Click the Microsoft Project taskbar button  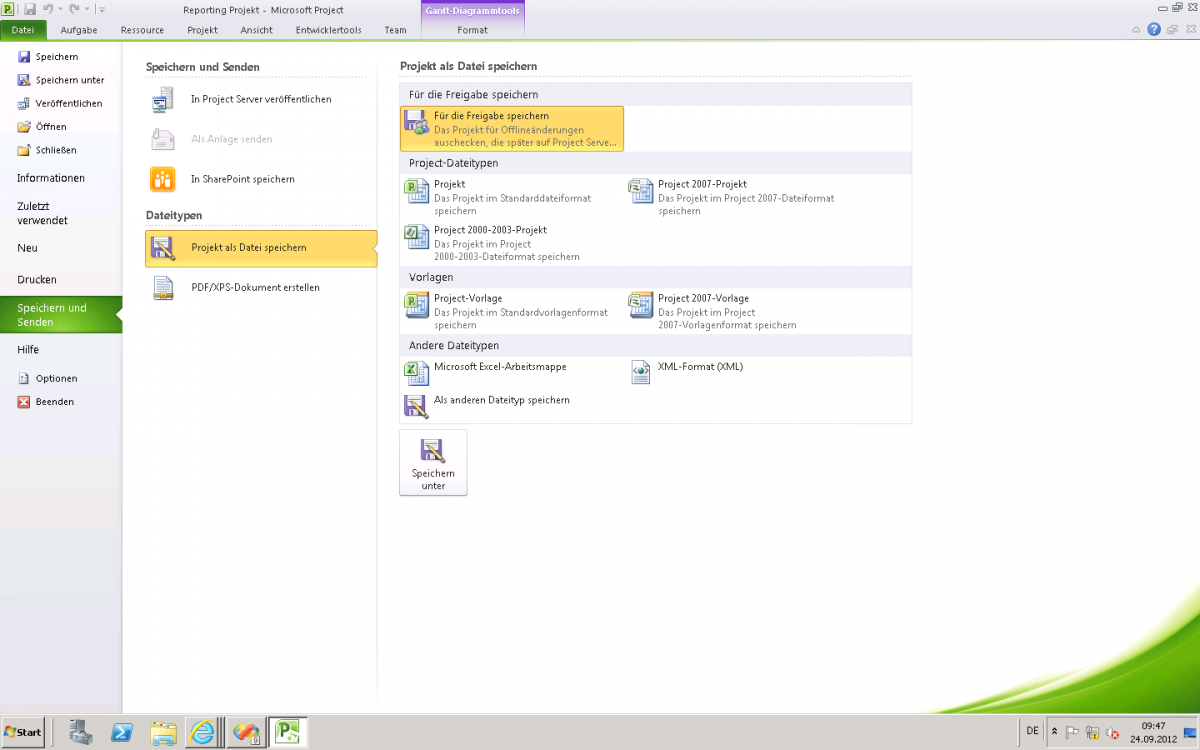[x=288, y=732]
